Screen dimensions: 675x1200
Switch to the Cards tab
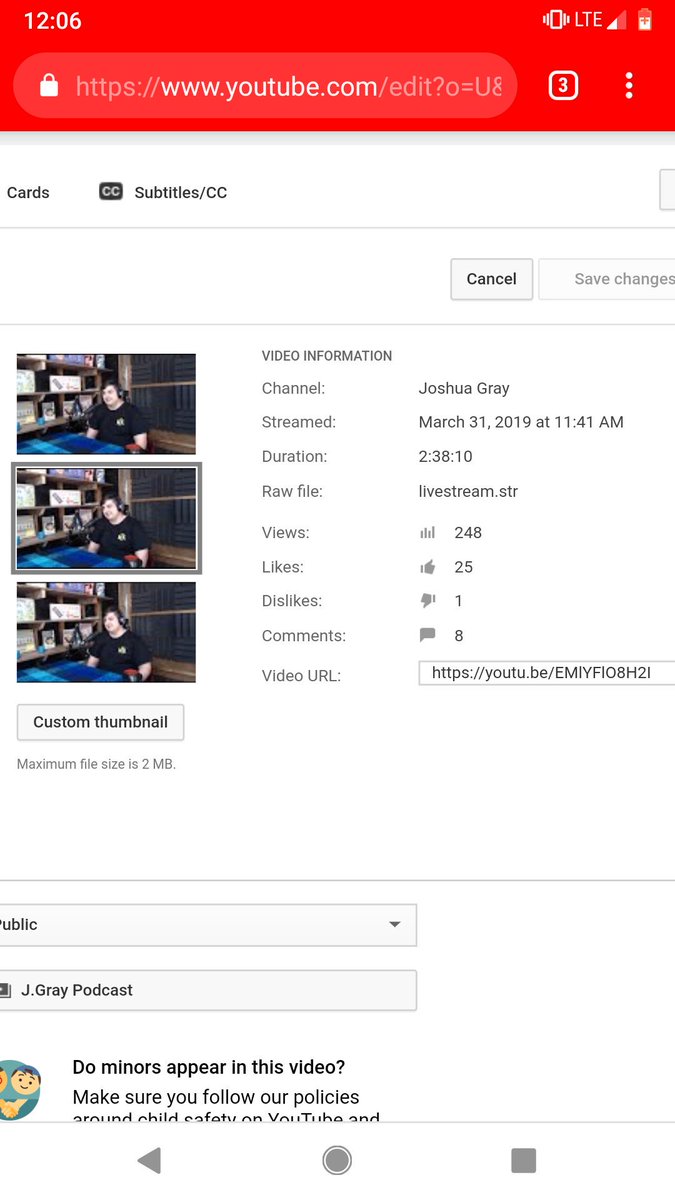[28, 193]
